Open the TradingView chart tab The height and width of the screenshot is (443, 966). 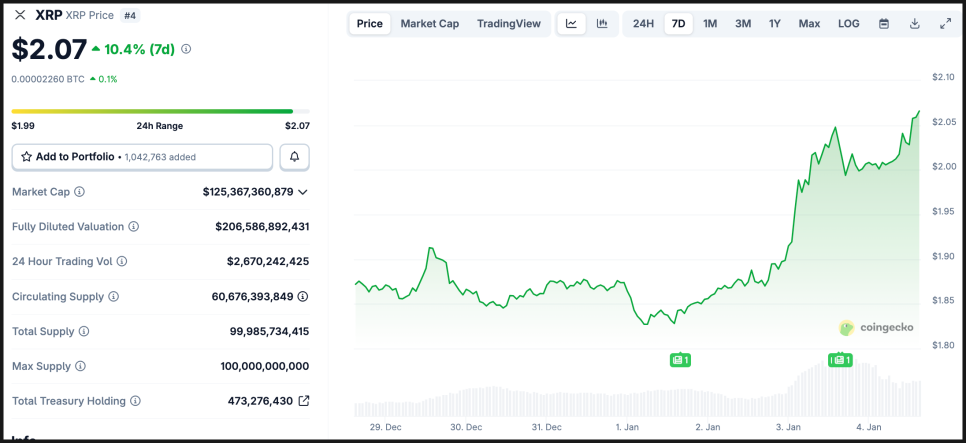(x=509, y=24)
